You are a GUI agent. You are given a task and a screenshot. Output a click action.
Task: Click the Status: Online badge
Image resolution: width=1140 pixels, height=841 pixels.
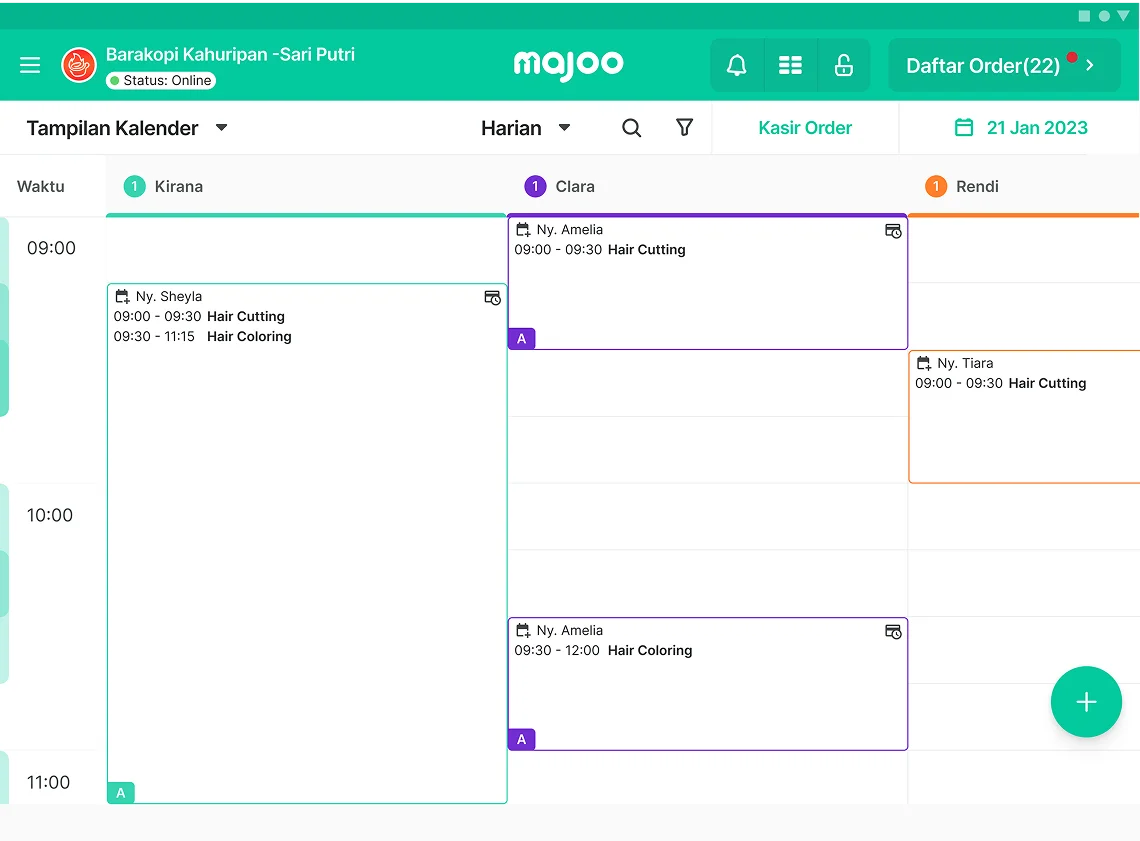[161, 81]
